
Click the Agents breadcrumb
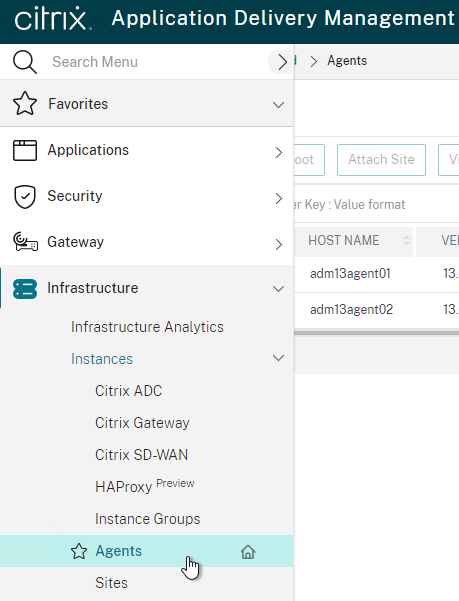347,61
